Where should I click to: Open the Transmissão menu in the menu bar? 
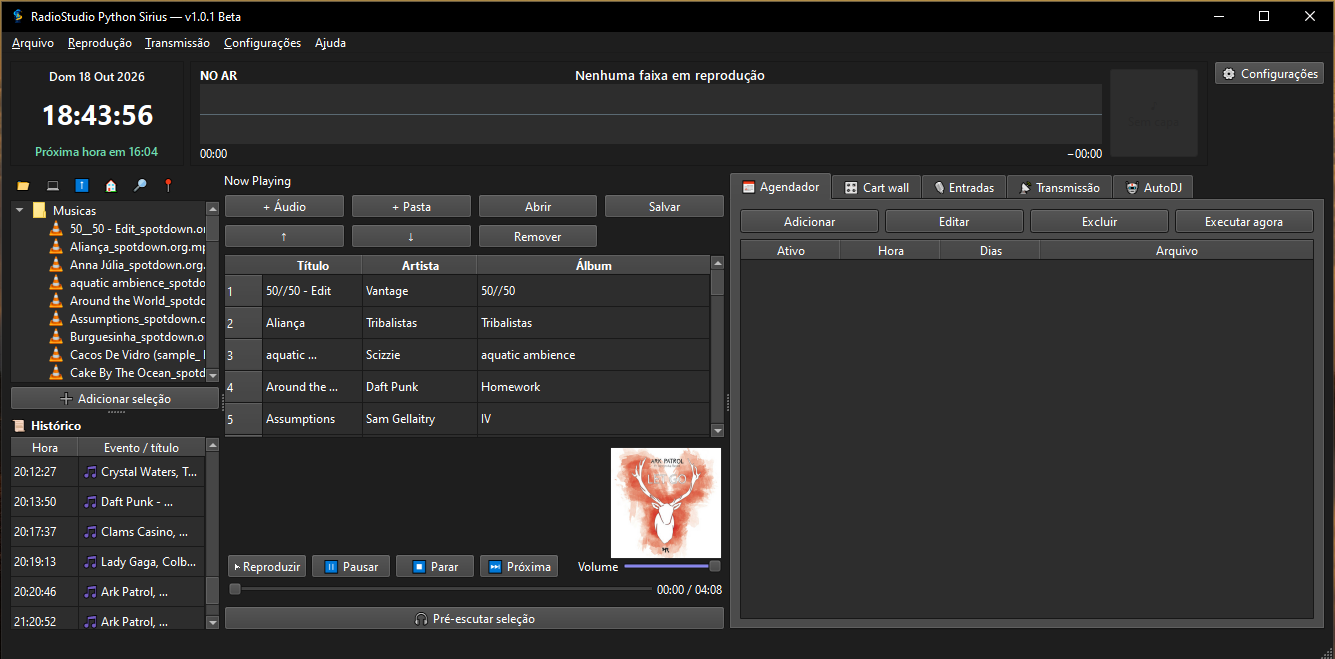point(177,43)
